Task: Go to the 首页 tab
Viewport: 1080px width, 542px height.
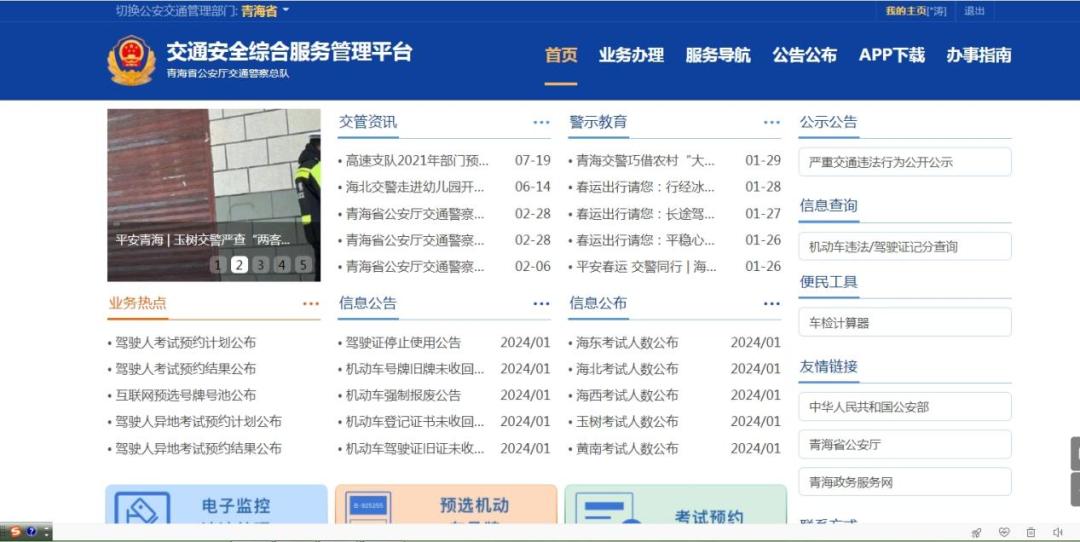Action: (x=561, y=55)
